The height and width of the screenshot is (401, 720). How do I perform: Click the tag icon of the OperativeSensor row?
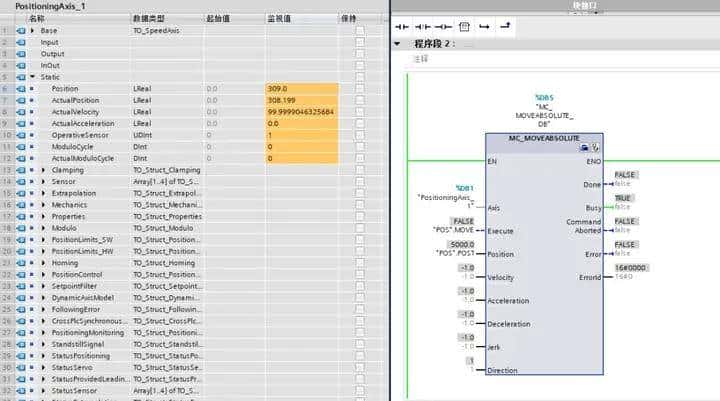click(x=21, y=135)
